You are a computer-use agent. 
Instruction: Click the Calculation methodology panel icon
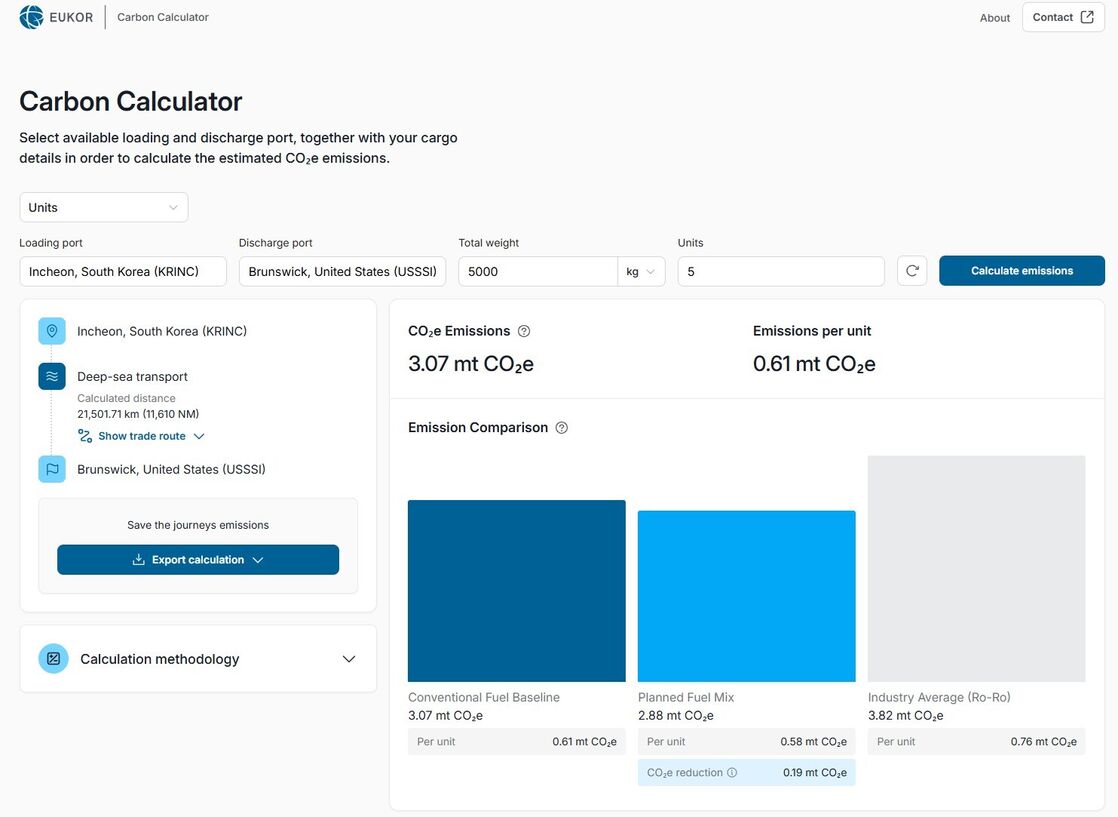tap(53, 658)
